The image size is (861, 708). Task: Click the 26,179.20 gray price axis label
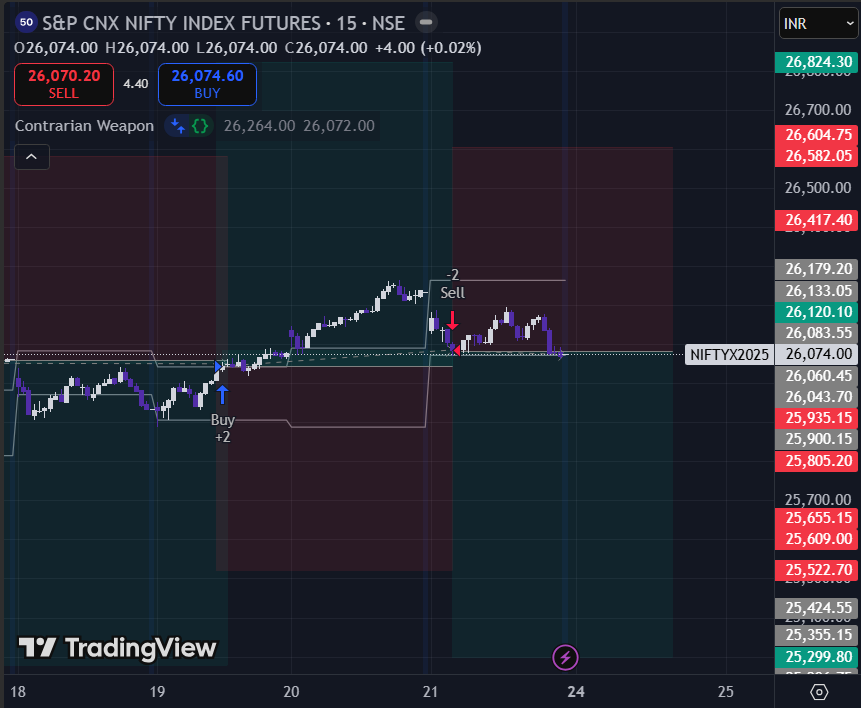[818, 269]
